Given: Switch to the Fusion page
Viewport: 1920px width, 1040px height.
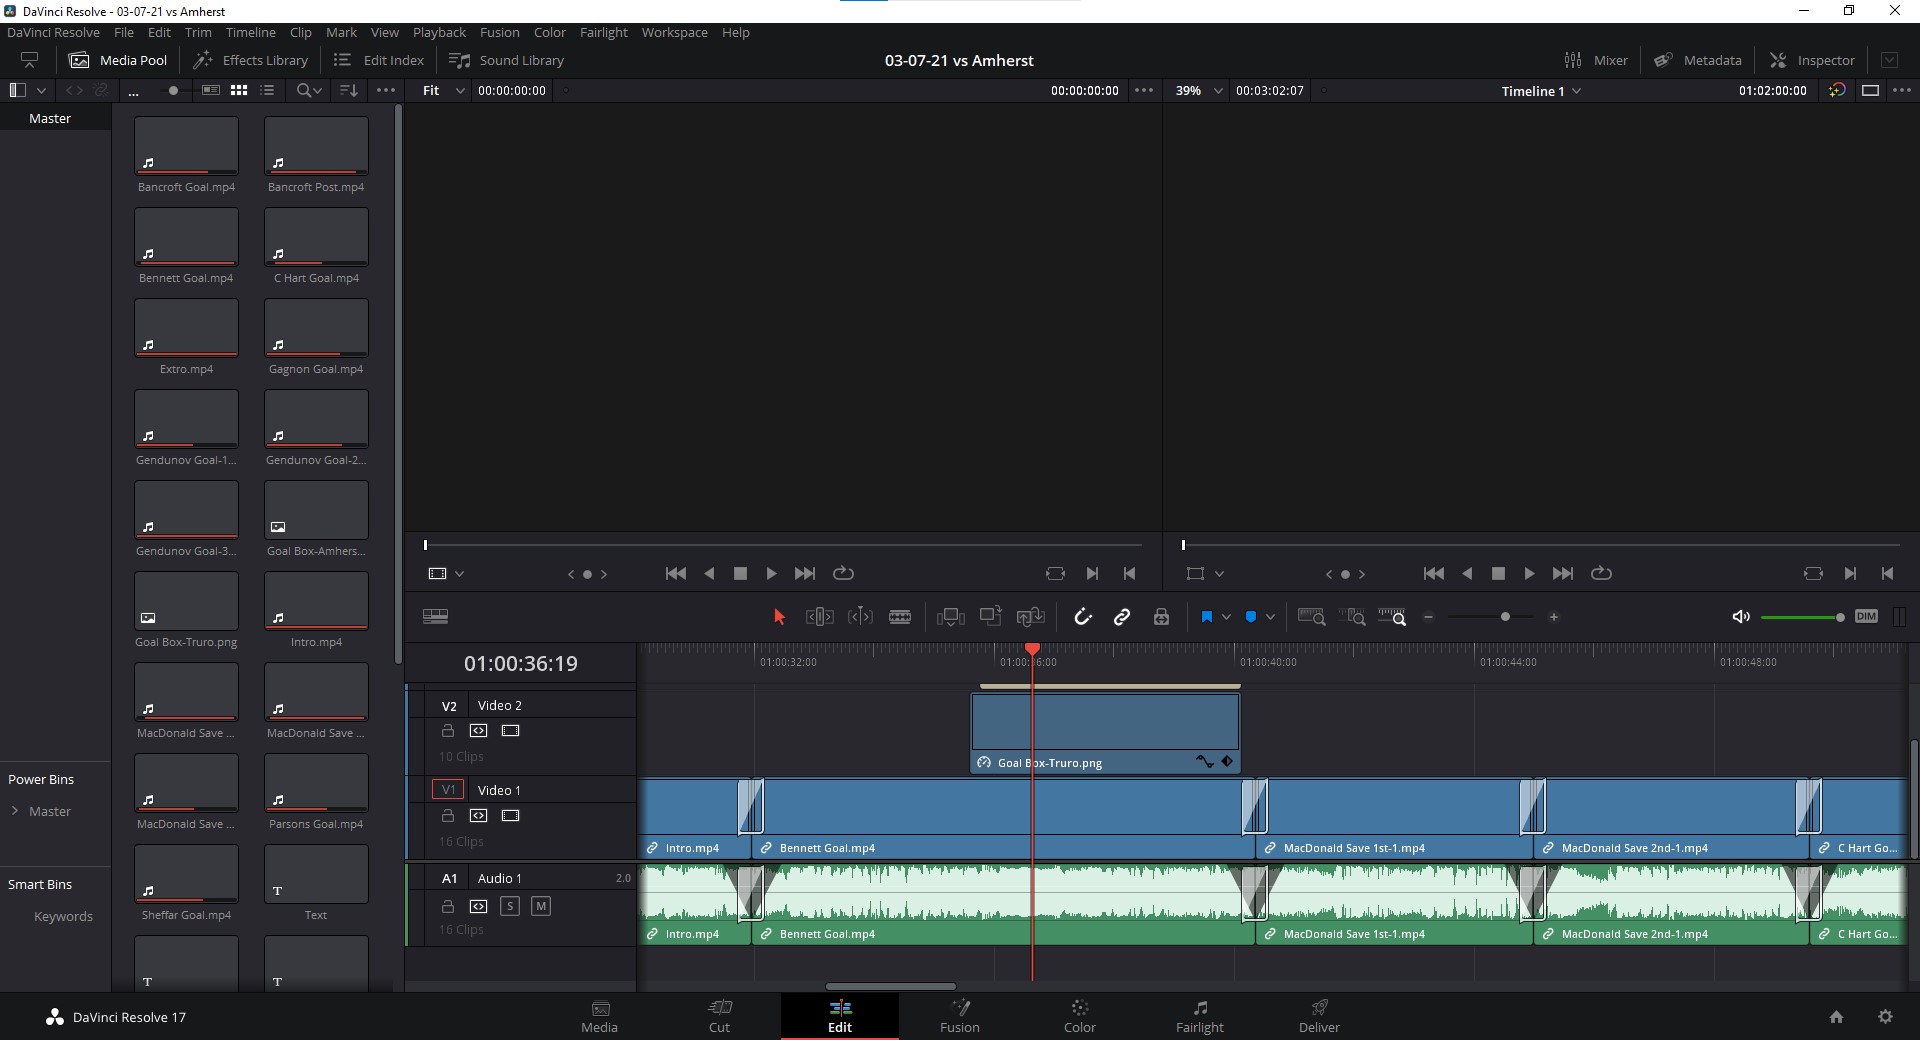Looking at the screenshot, I should tap(960, 1016).
